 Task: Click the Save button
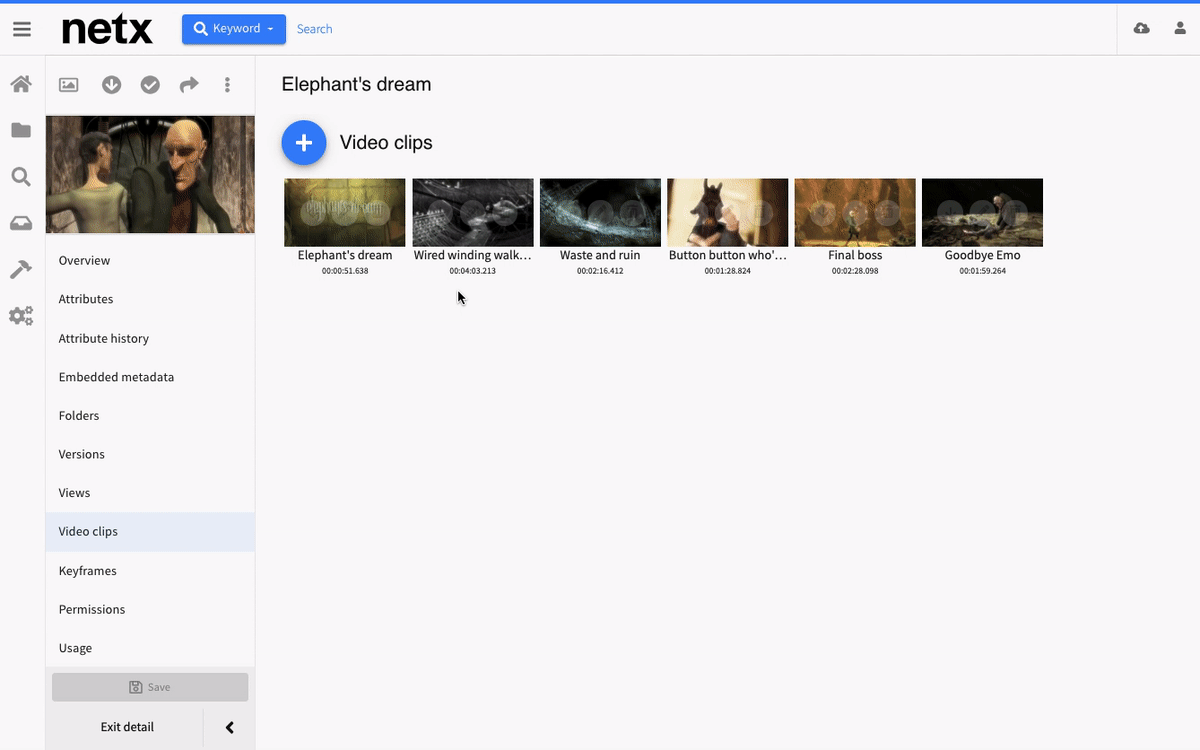pyautogui.click(x=150, y=687)
